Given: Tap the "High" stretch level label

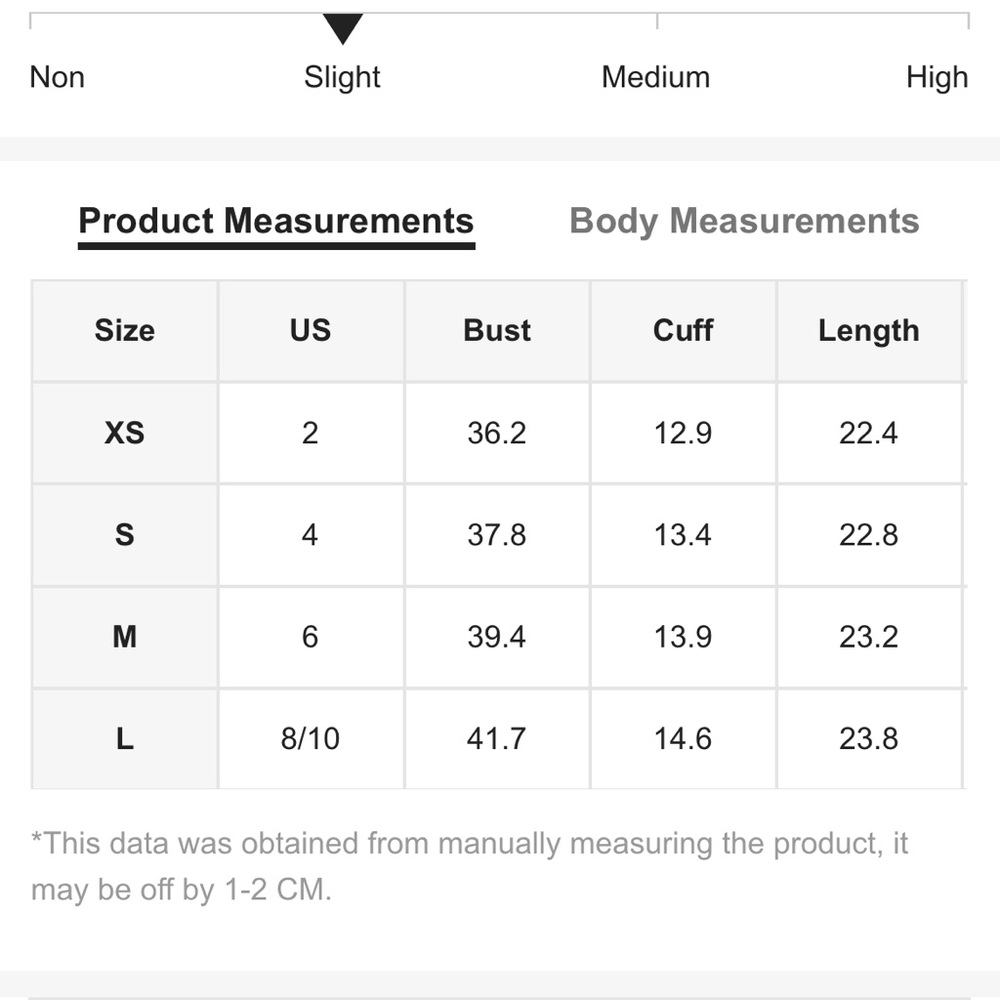Looking at the screenshot, I should click(936, 77).
